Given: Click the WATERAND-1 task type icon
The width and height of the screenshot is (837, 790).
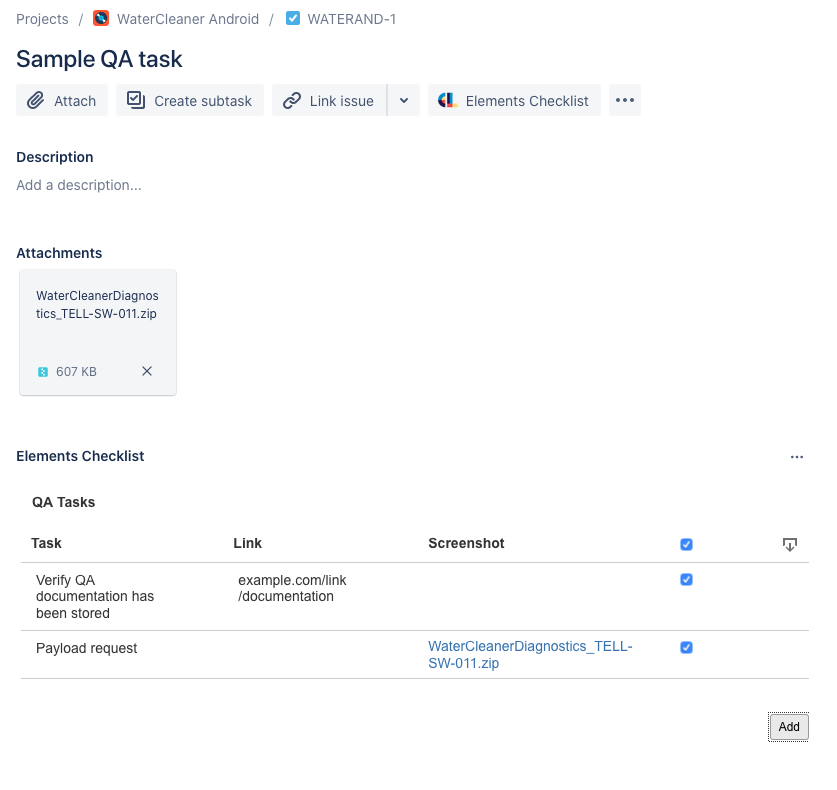Looking at the screenshot, I should point(293,18).
